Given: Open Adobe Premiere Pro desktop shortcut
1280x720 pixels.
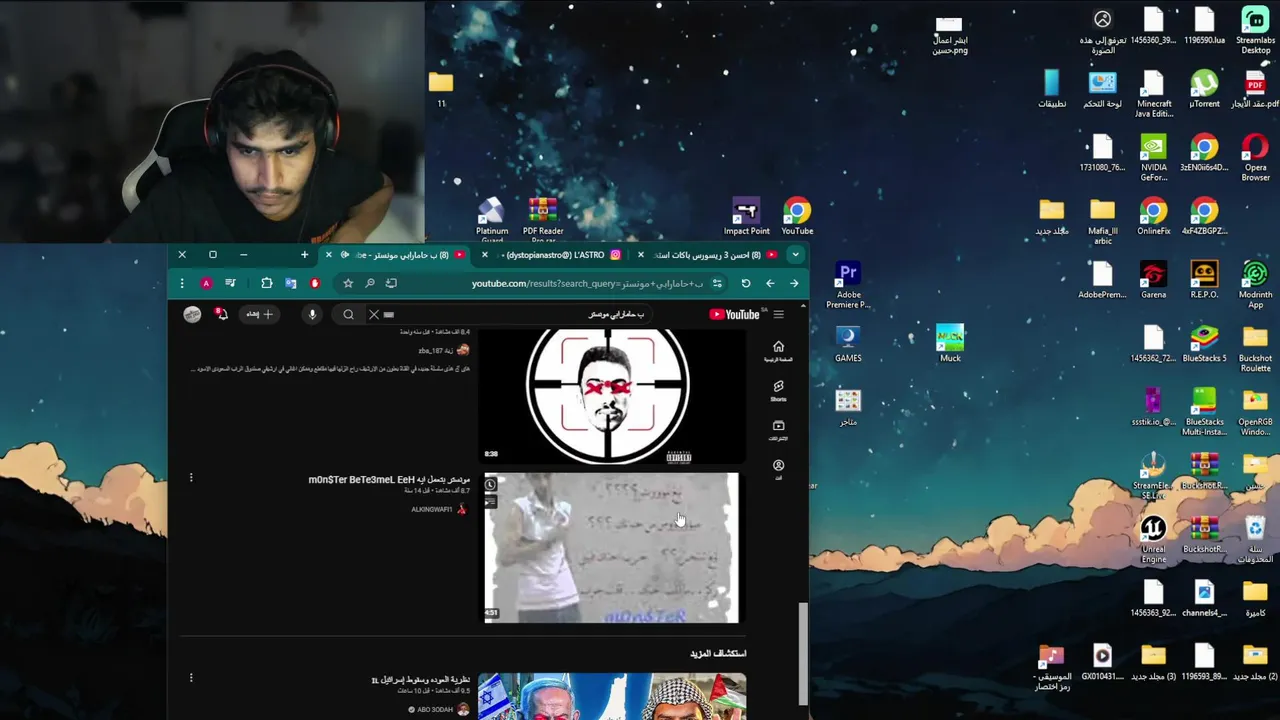Looking at the screenshot, I should (x=848, y=285).
